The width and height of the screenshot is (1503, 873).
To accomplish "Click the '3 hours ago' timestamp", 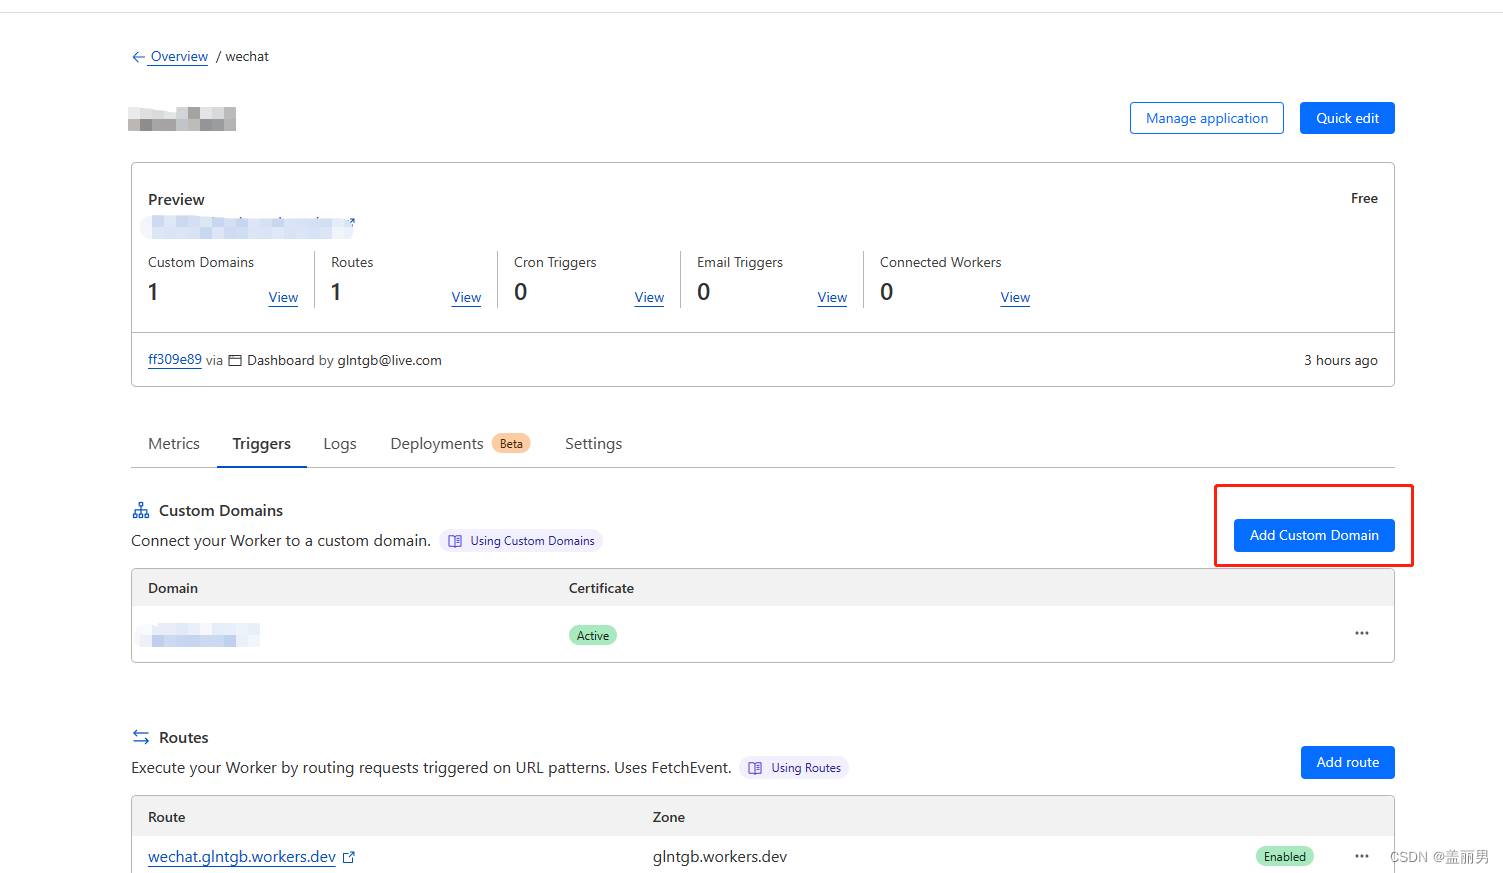I will pyautogui.click(x=1340, y=360).
